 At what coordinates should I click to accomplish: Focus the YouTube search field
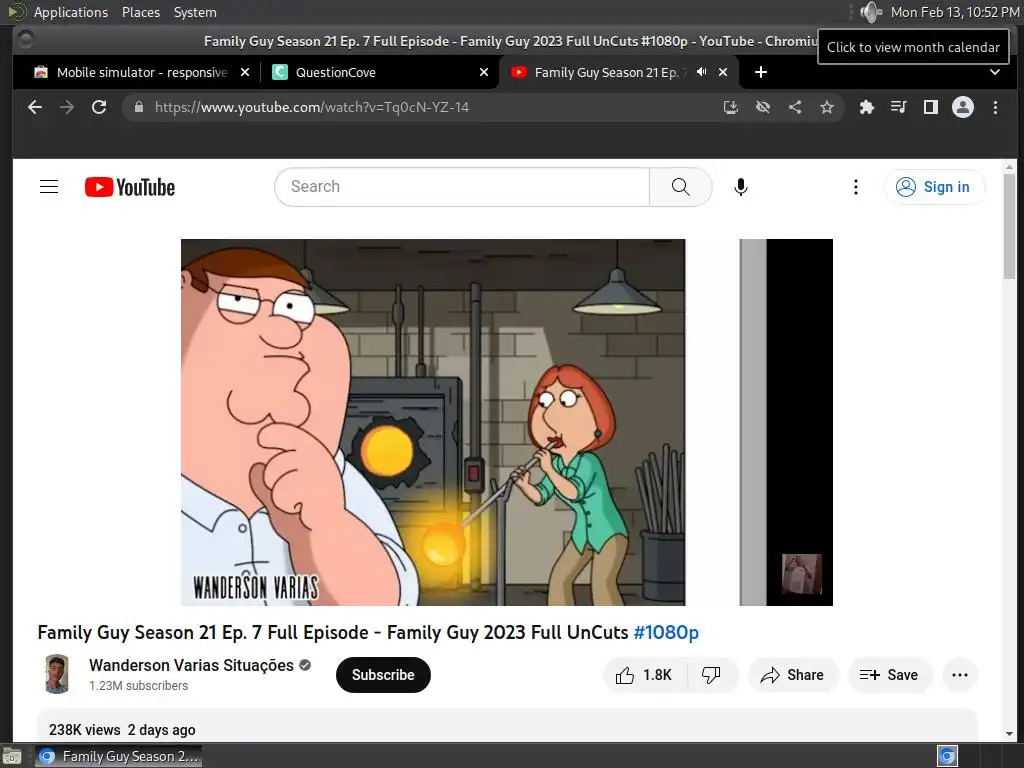pos(462,187)
